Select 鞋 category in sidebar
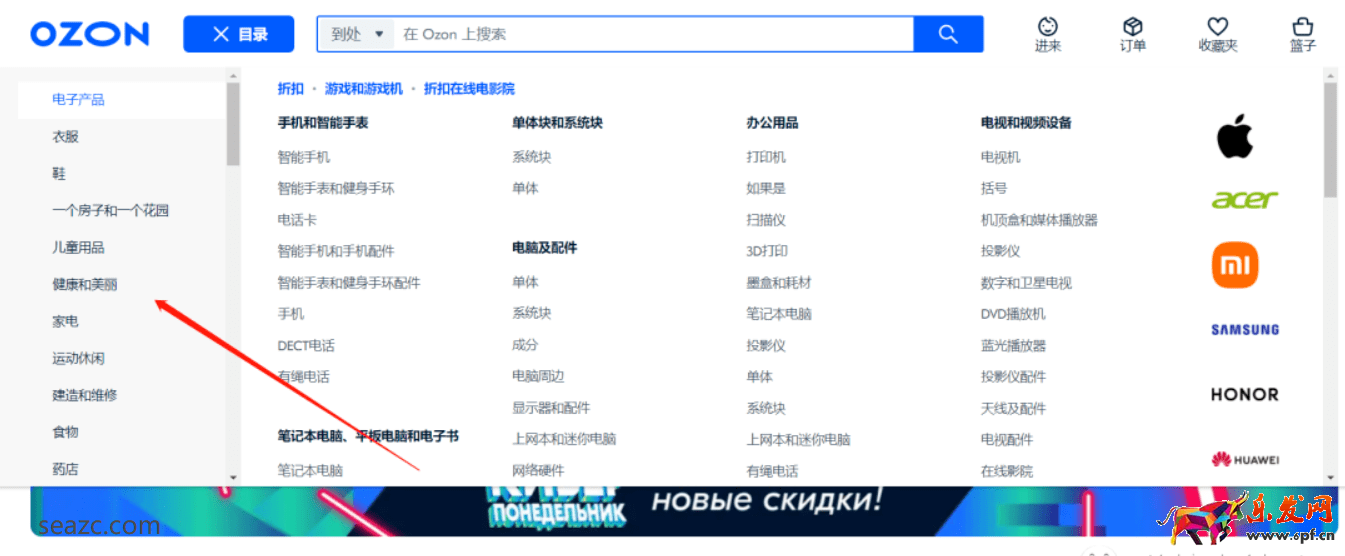The height and width of the screenshot is (556, 1345). tap(59, 173)
